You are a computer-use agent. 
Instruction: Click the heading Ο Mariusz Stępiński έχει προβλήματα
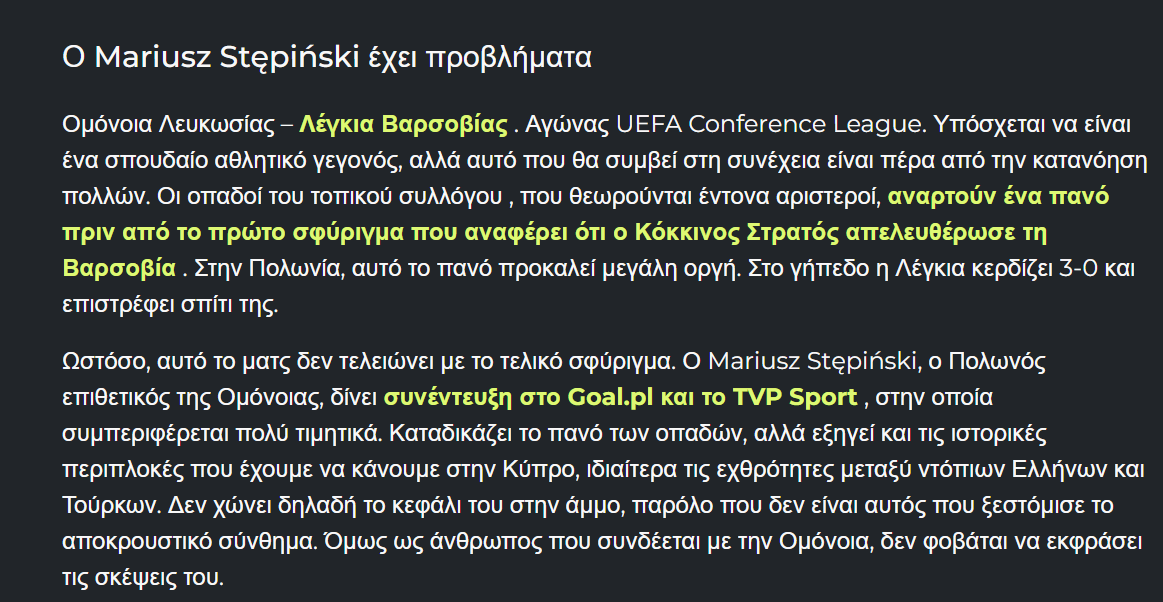327,57
